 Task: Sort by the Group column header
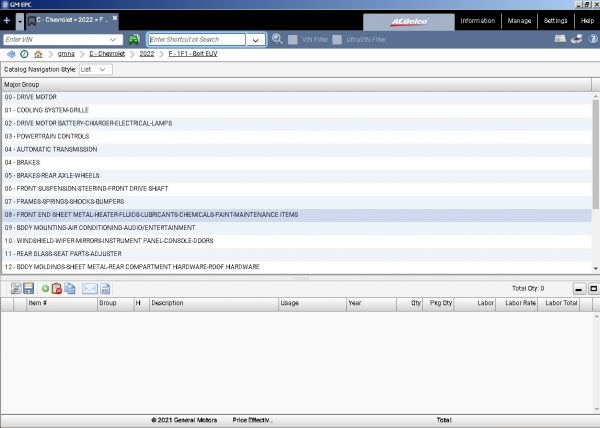[115, 303]
